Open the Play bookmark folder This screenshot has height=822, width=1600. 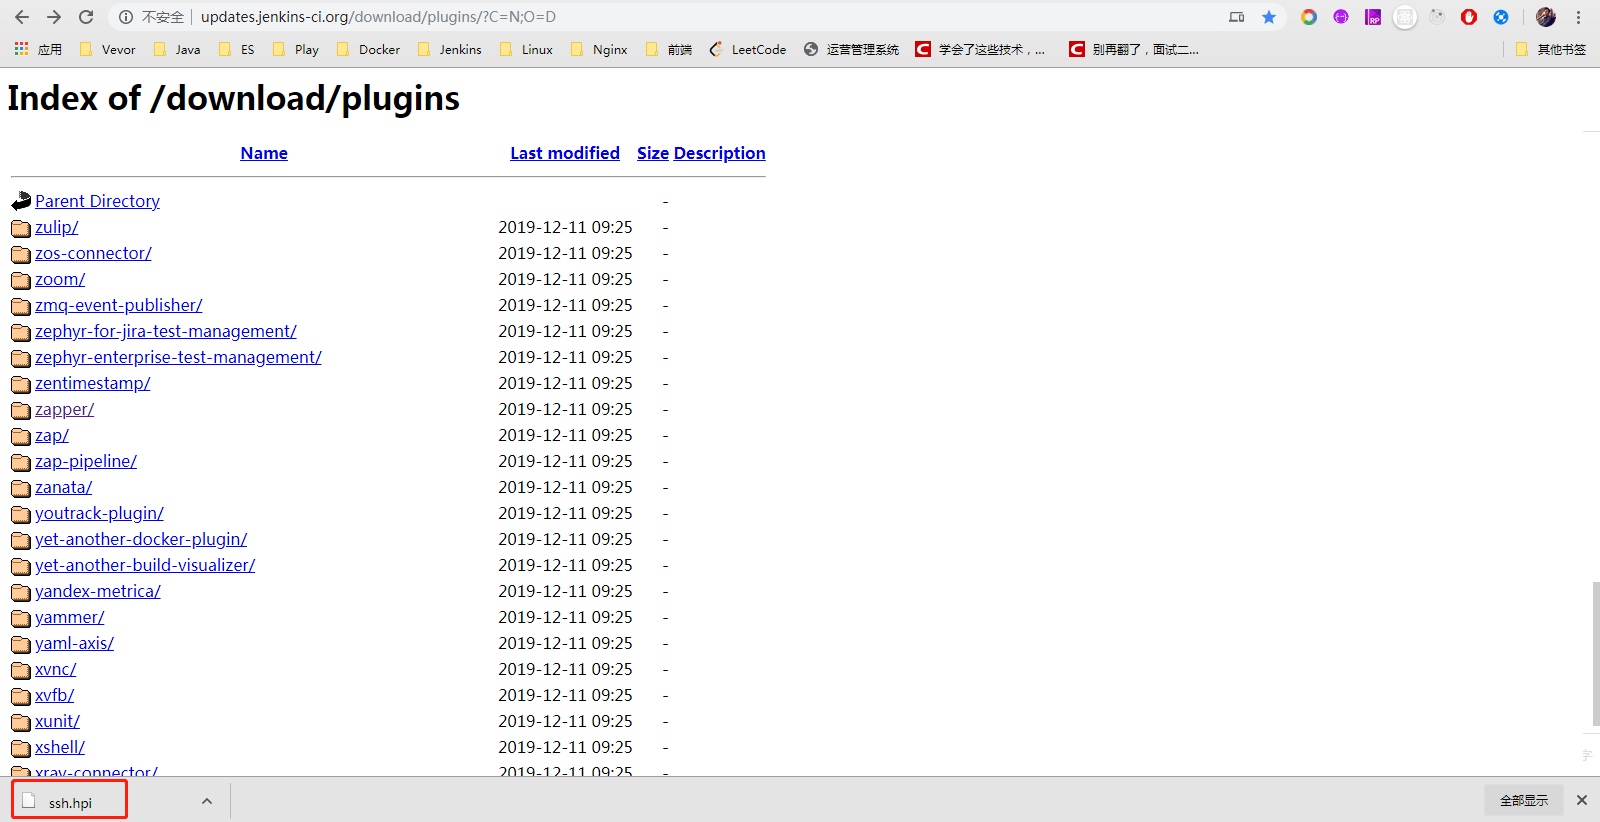296,49
